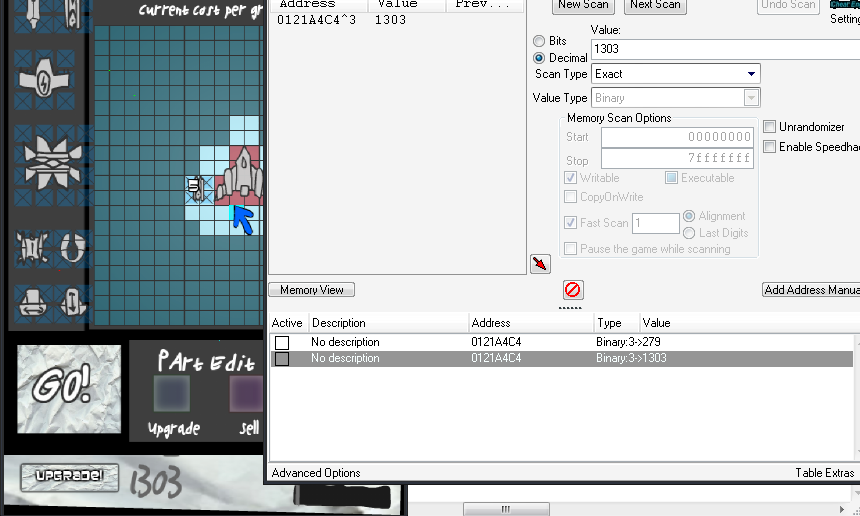Click the blue Upgrade part swatch
This screenshot has height=516, width=860.
point(172,394)
